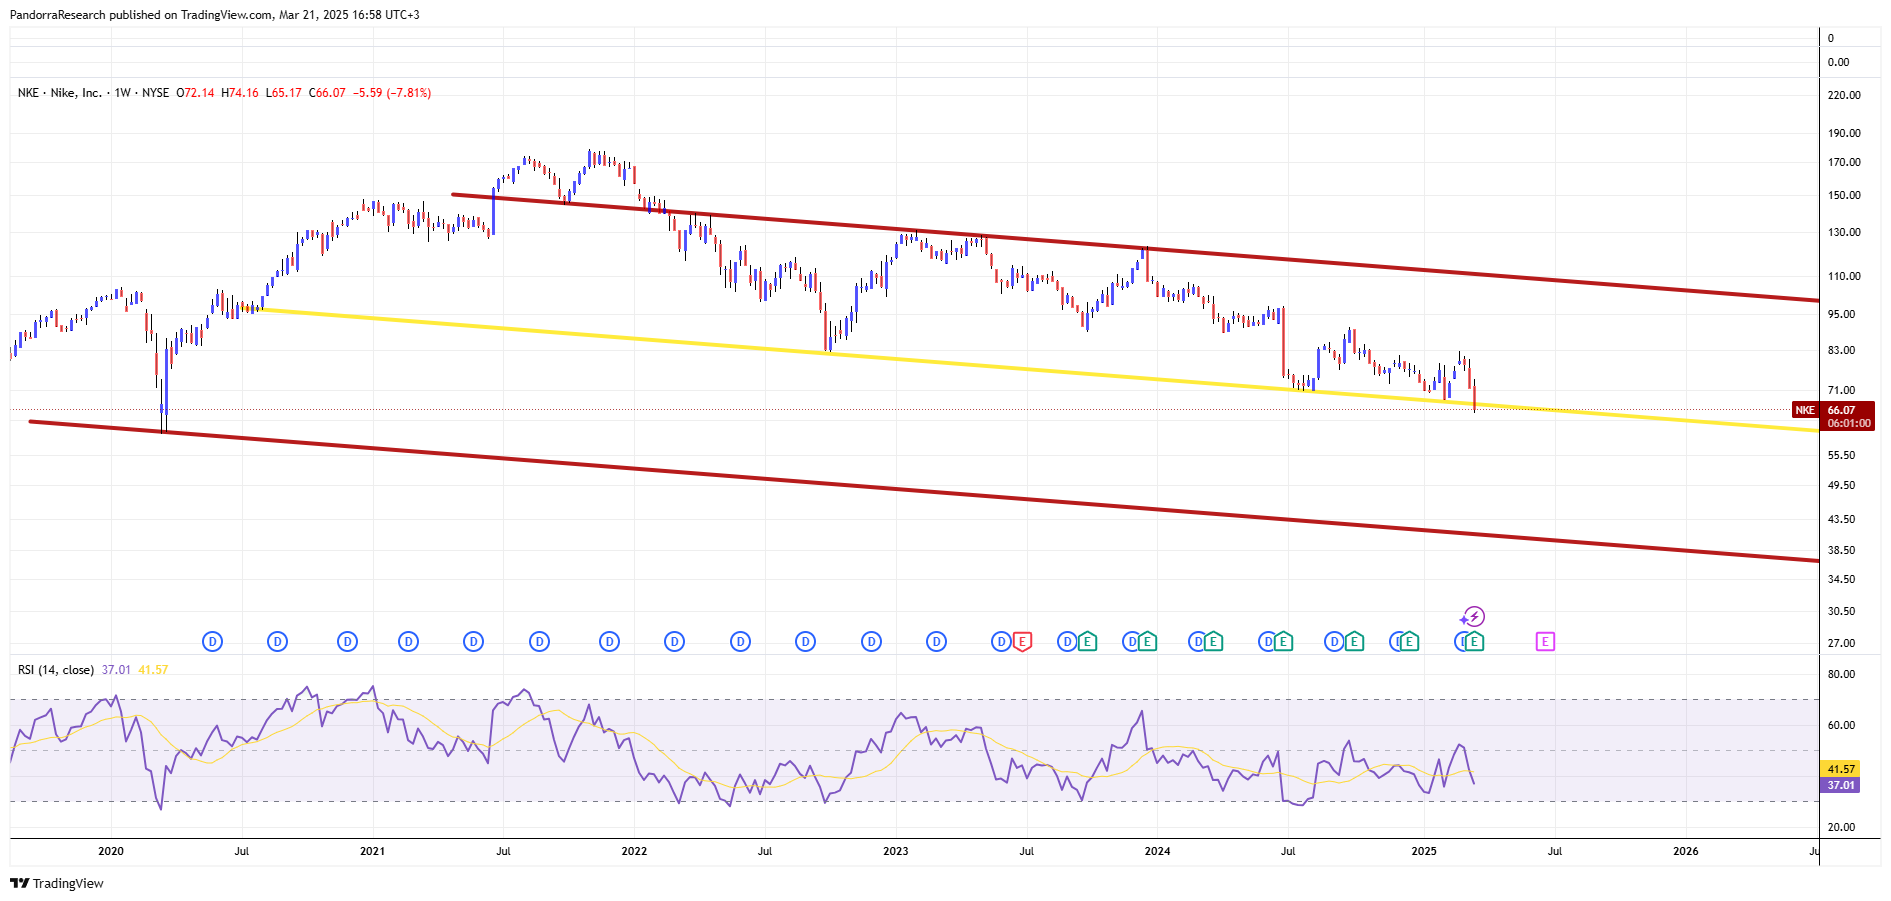The width and height of the screenshot is (1891, 901).
Task: Open the dividend marker for early March 2021
Action: click(408, 641)
